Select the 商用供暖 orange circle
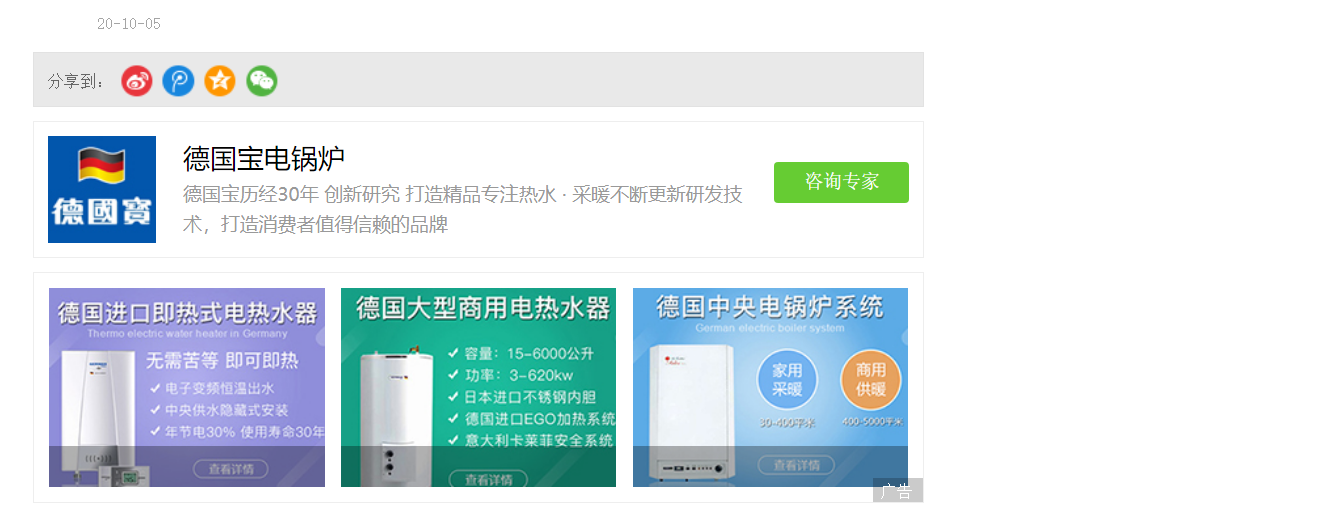The image size is (1322, 515). (871, 380)
